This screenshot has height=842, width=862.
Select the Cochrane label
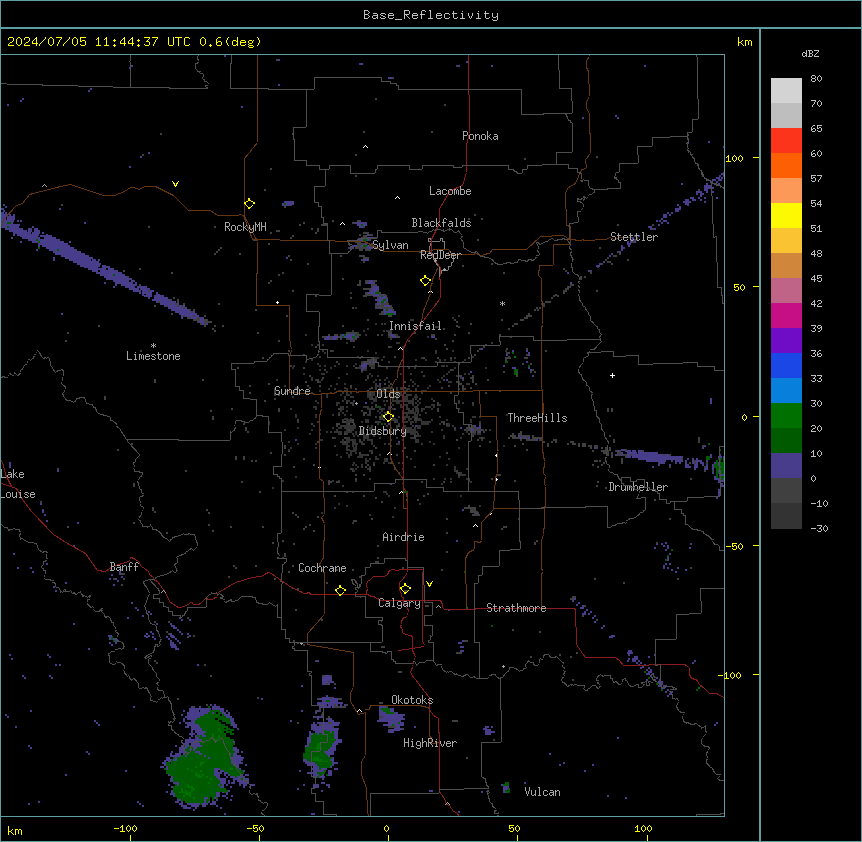click(322, 568)
